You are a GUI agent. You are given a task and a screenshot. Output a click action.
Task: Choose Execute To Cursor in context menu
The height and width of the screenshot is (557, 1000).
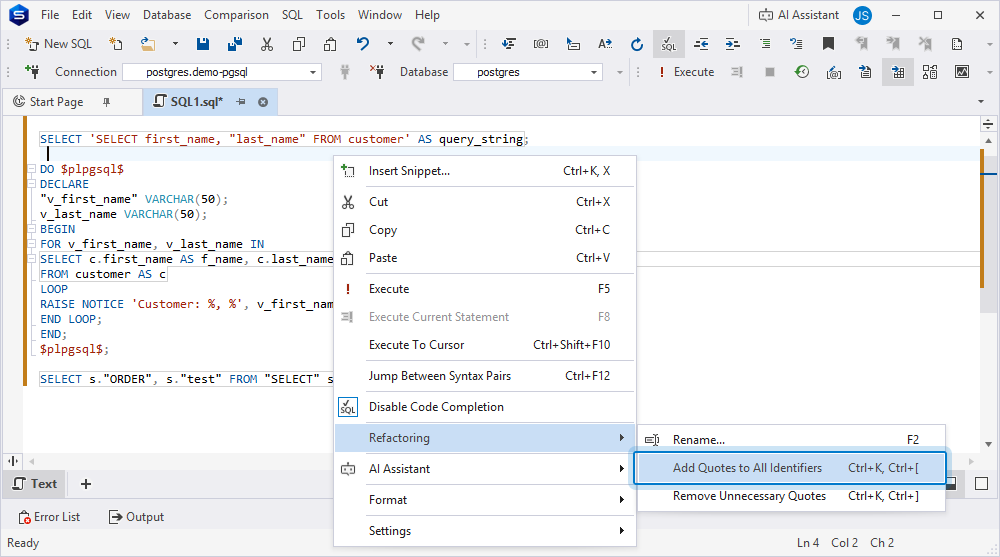485,345
